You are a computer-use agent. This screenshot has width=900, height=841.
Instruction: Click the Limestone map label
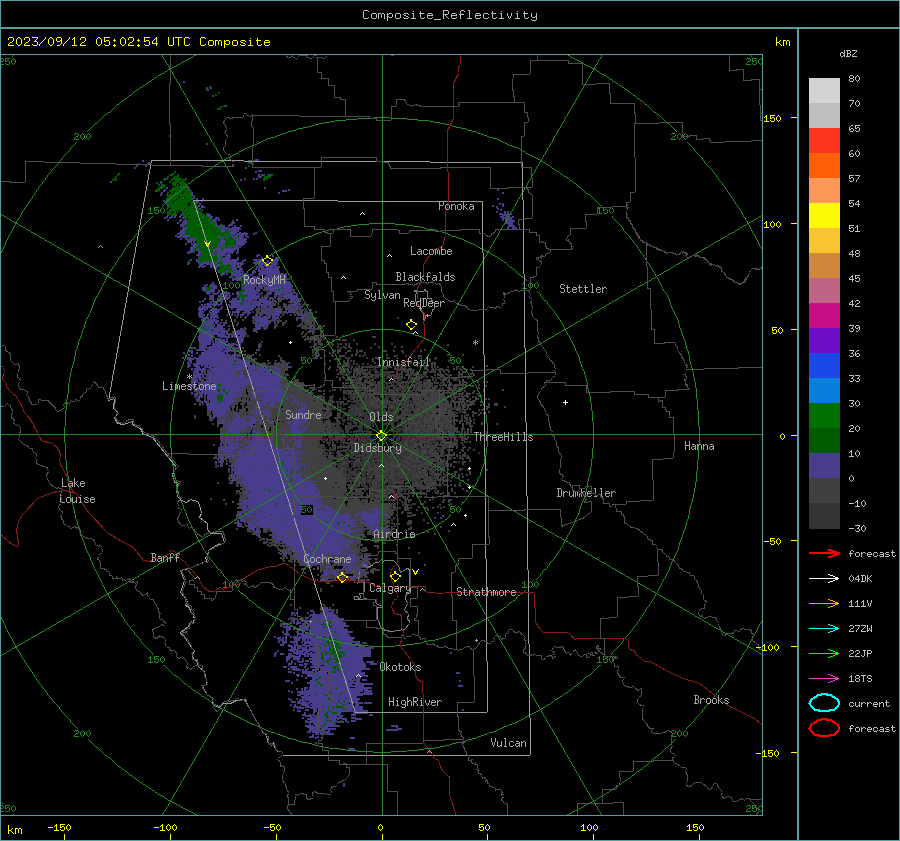click(189, 386)
